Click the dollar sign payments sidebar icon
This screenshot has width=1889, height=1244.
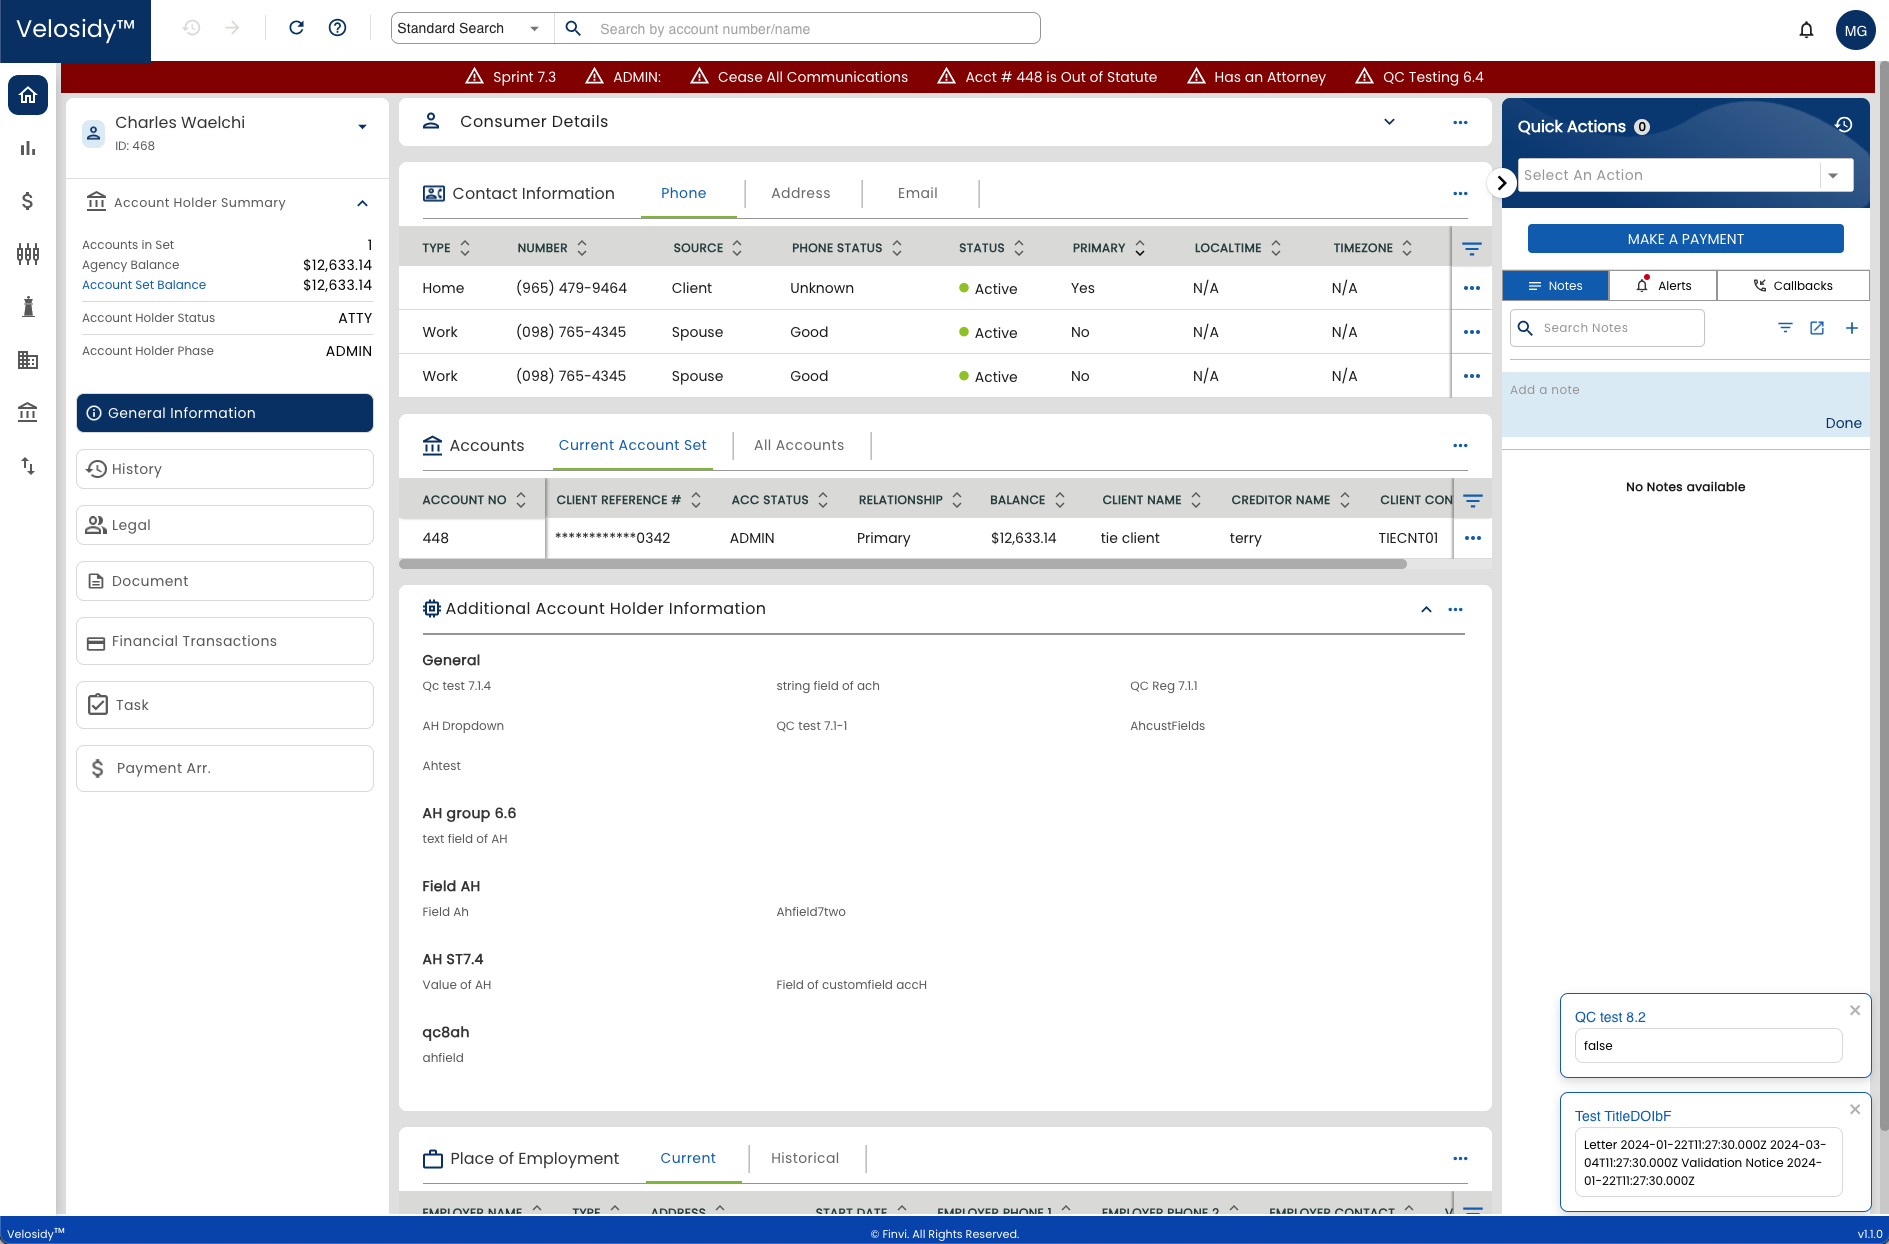[27, 200]
